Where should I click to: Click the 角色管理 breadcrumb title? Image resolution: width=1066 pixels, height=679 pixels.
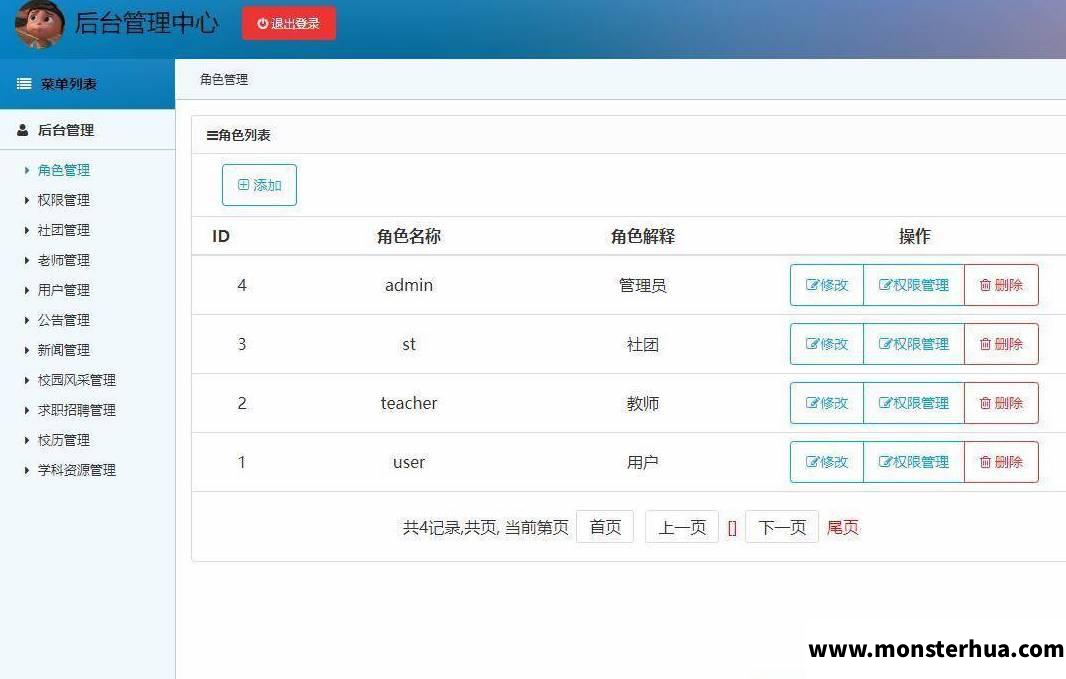[x=224, y=80]
